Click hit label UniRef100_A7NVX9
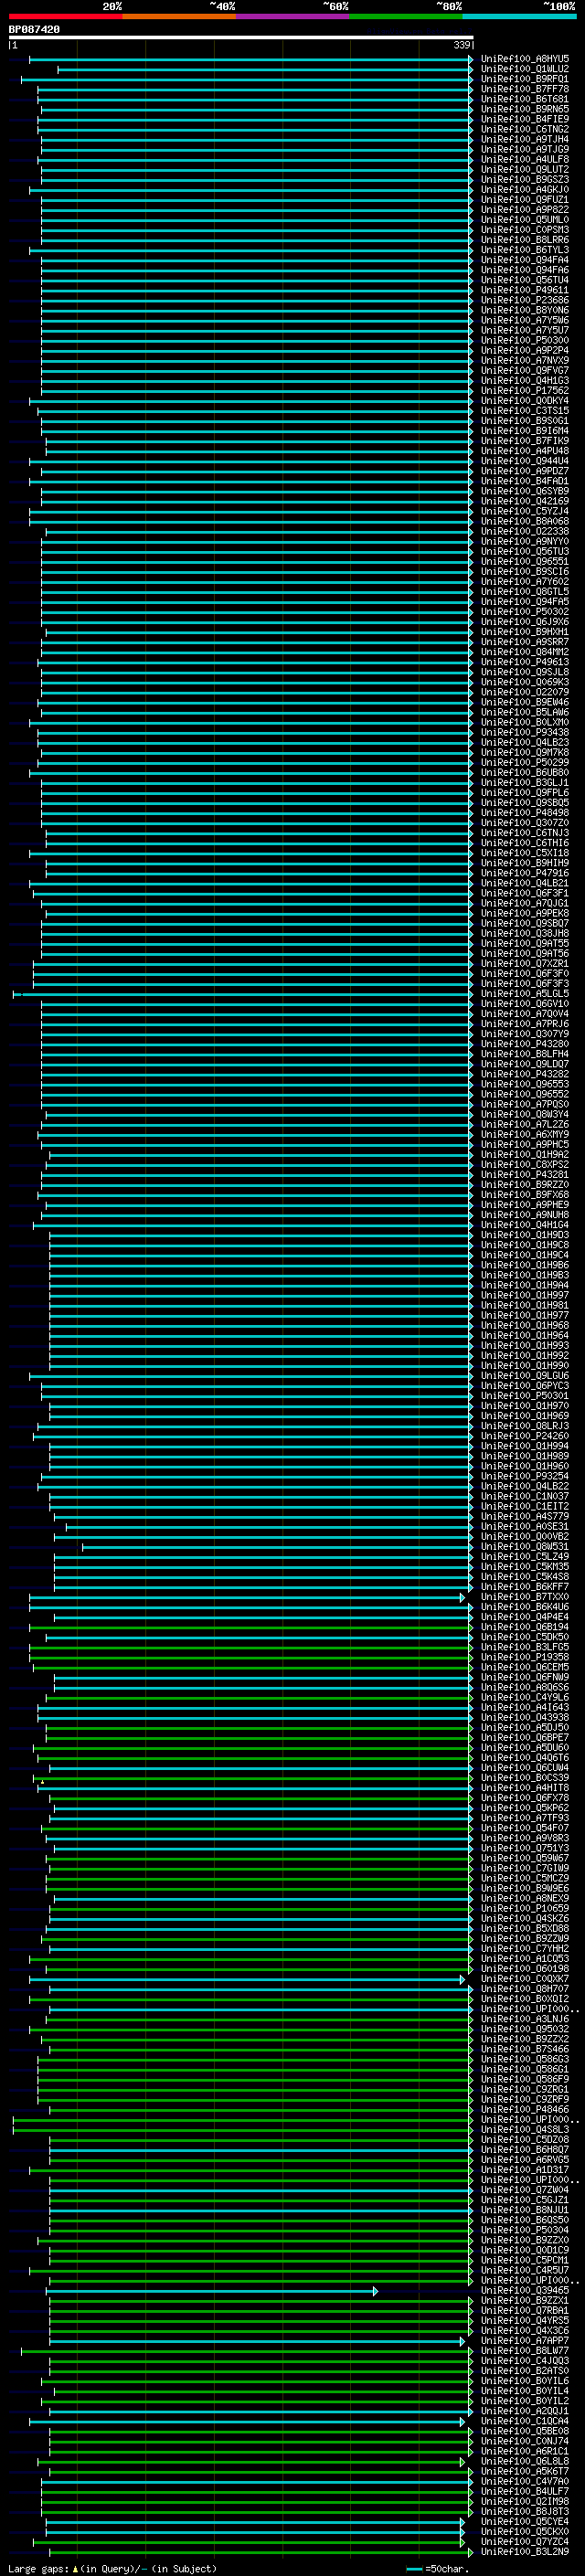The height and width of the screenshot is (2576, 585). click(x=525, y=360)
